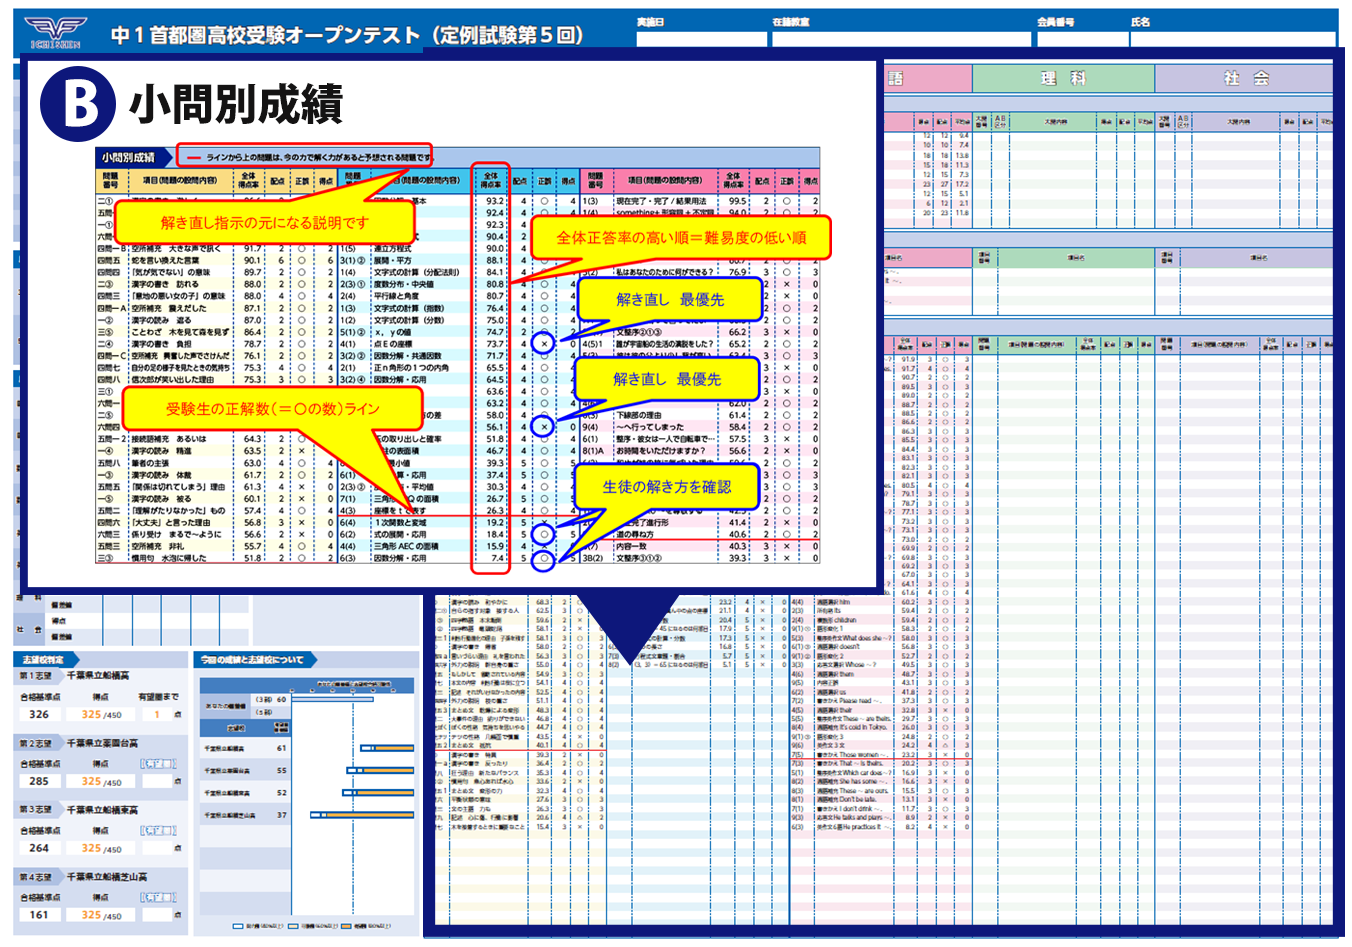Click the 第1志望 label
Image resolution: width=1352 pixels, height=947 pixels.
coord(35,677)
